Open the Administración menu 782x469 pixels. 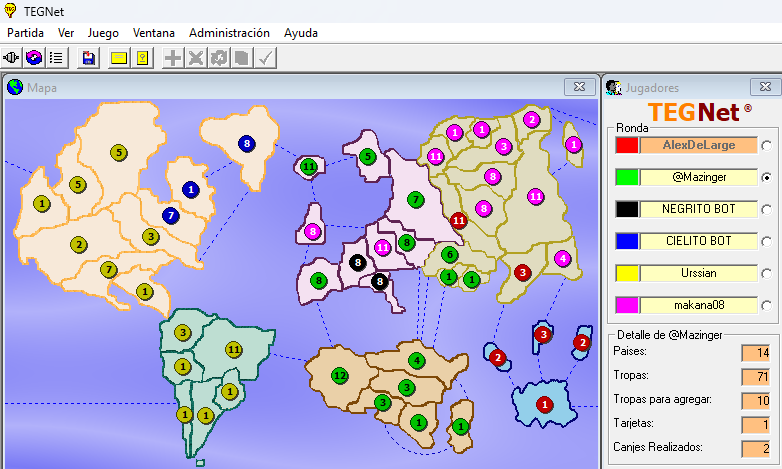click(229, 33)
